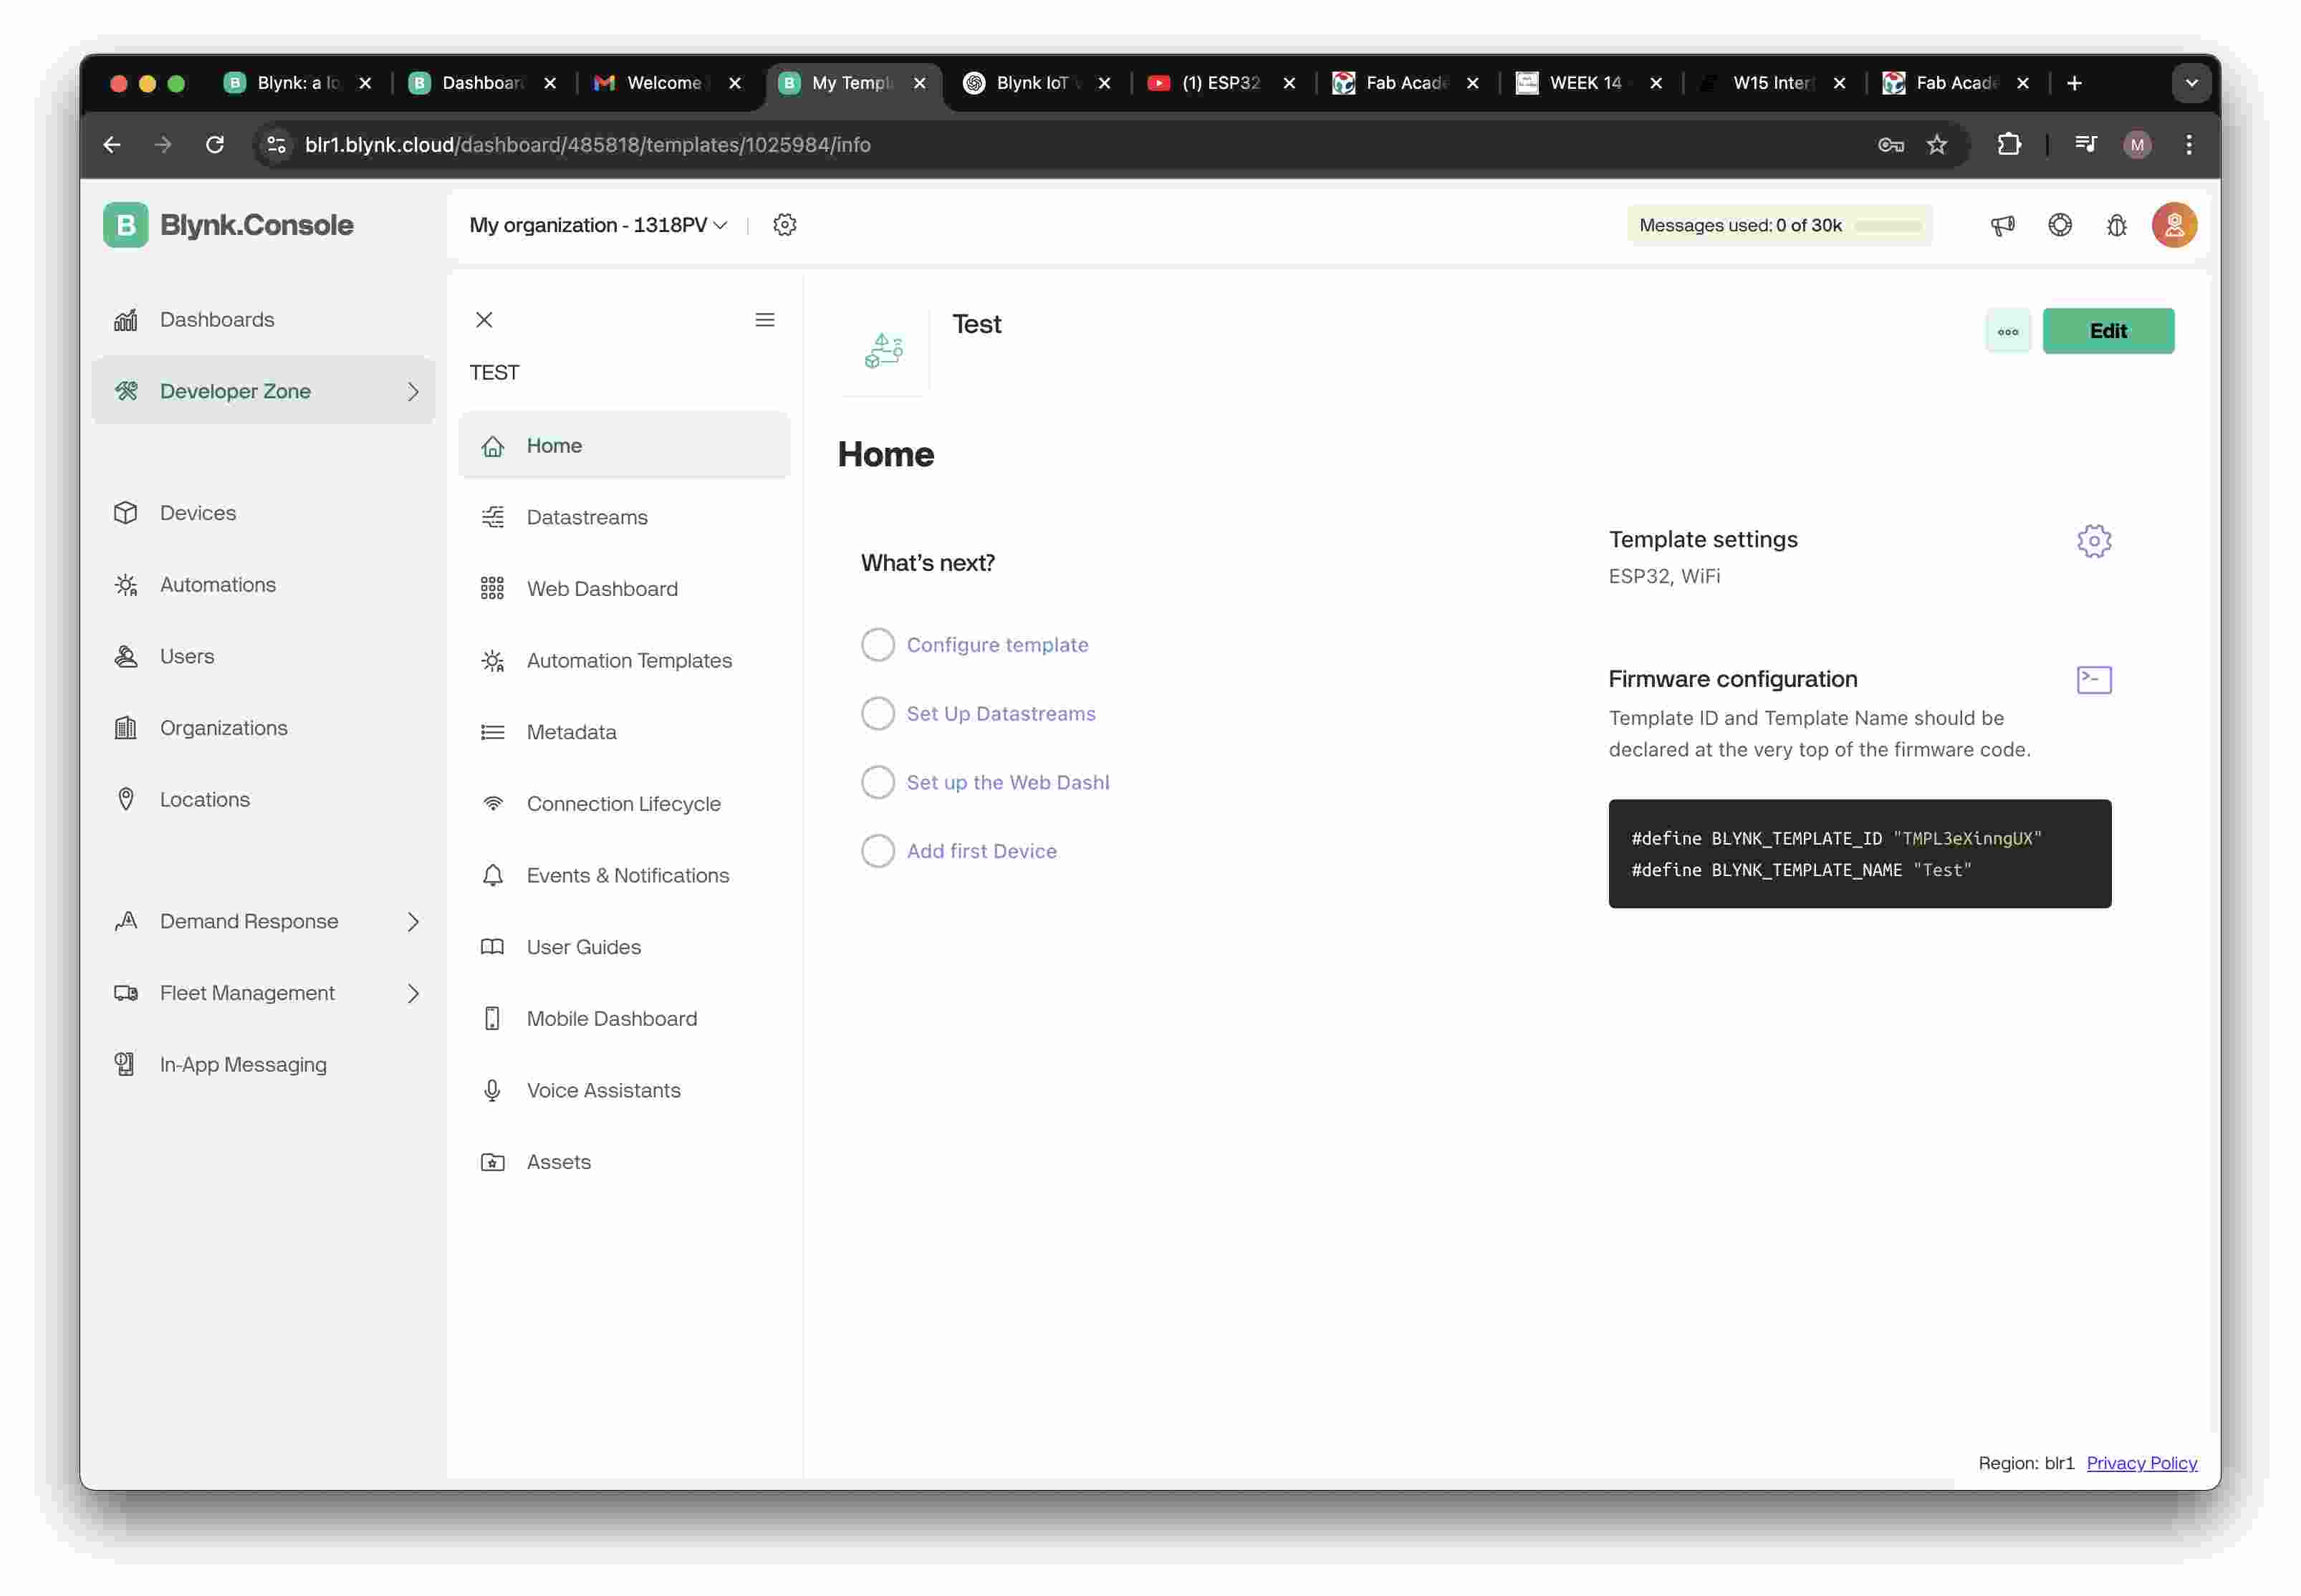Viewport: 2301px width, 1596px height.
Task: Click the firmware code block
Action: [x=1859, y=854]
